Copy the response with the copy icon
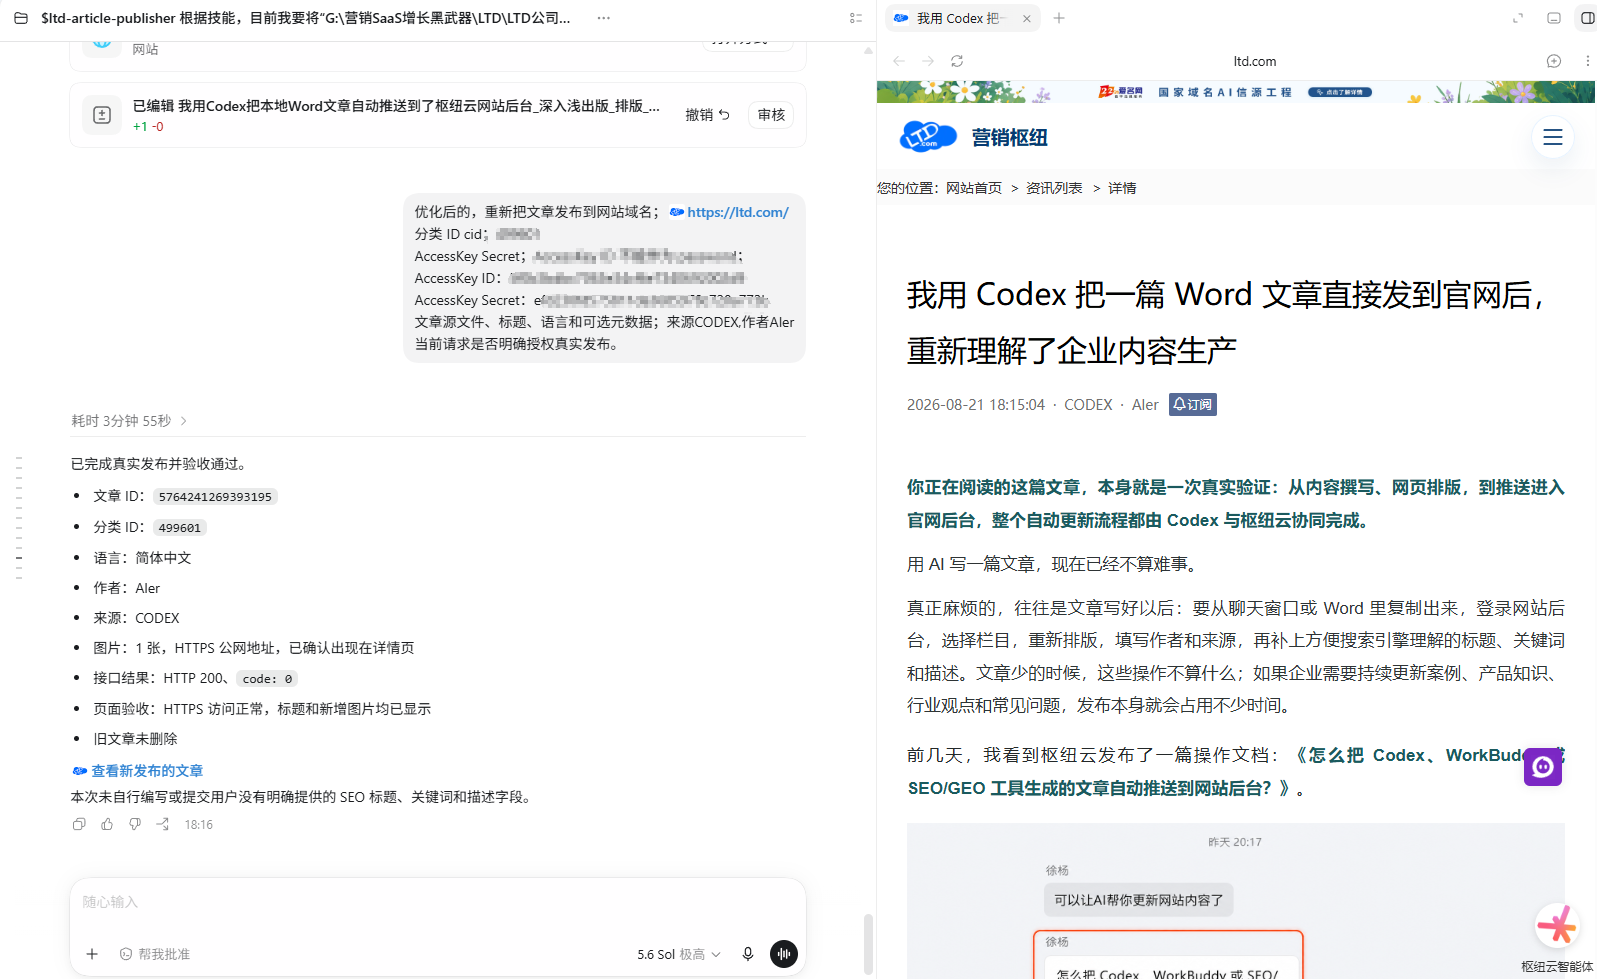The width and height of the screenshot is (1597, 979). click(79, 824)
